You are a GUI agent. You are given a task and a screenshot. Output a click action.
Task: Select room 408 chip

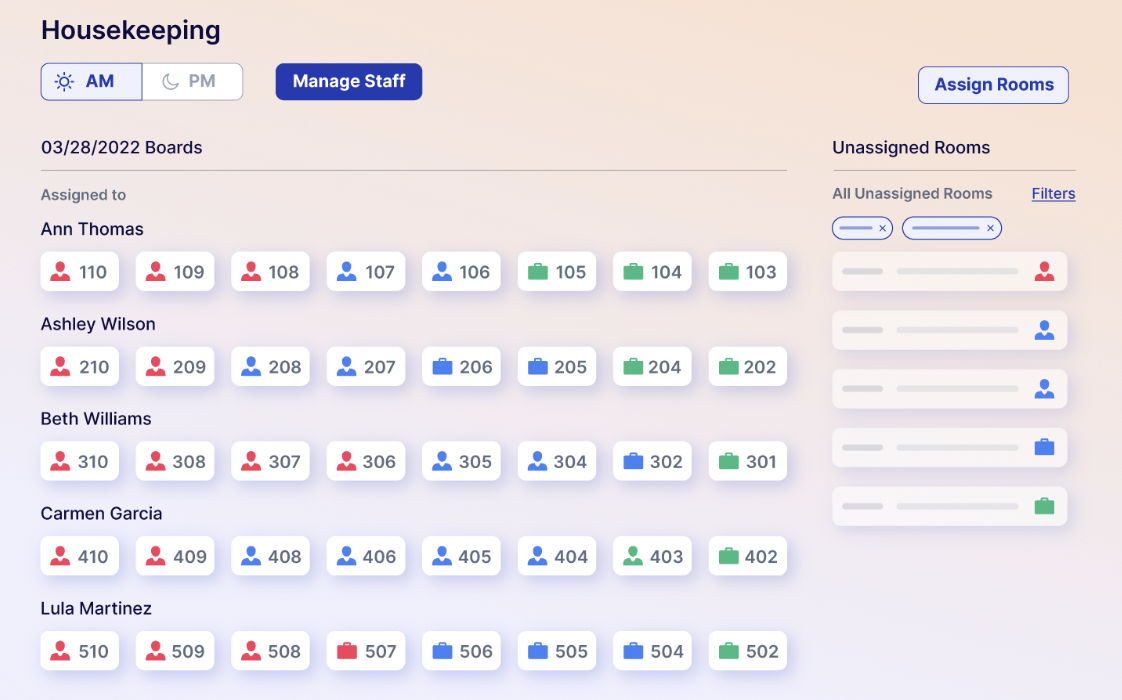[x=270, y=556]
